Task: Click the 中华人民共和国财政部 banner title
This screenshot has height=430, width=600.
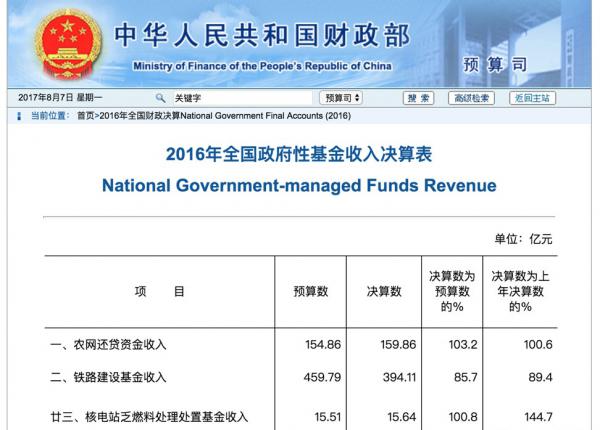Action: tap(262, 36)
